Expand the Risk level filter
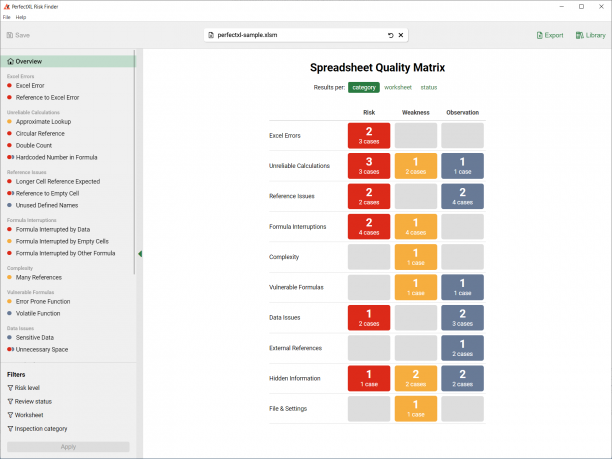This screenshot has width=612, height=459. pos(23,388)
